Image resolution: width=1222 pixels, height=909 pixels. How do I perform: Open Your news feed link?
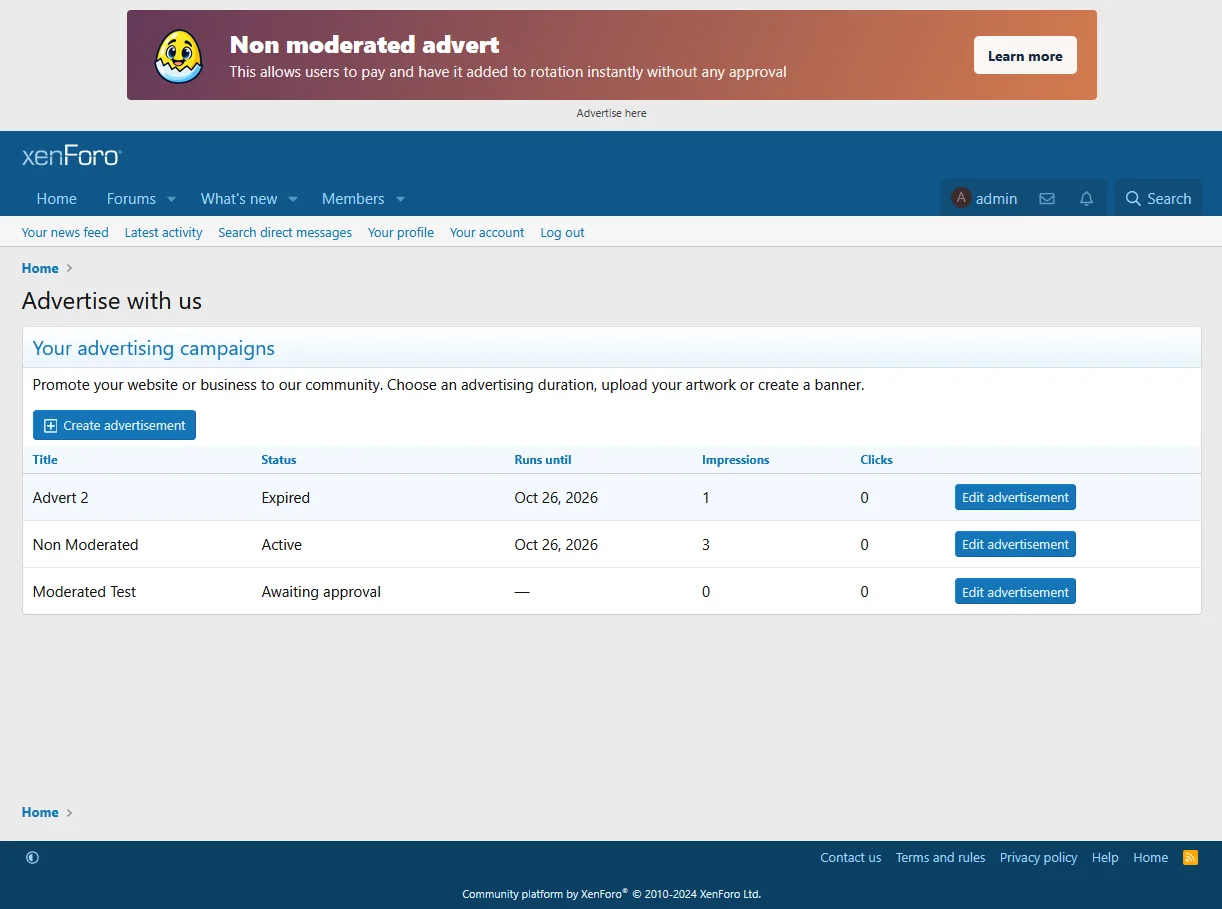pos(65,232)
